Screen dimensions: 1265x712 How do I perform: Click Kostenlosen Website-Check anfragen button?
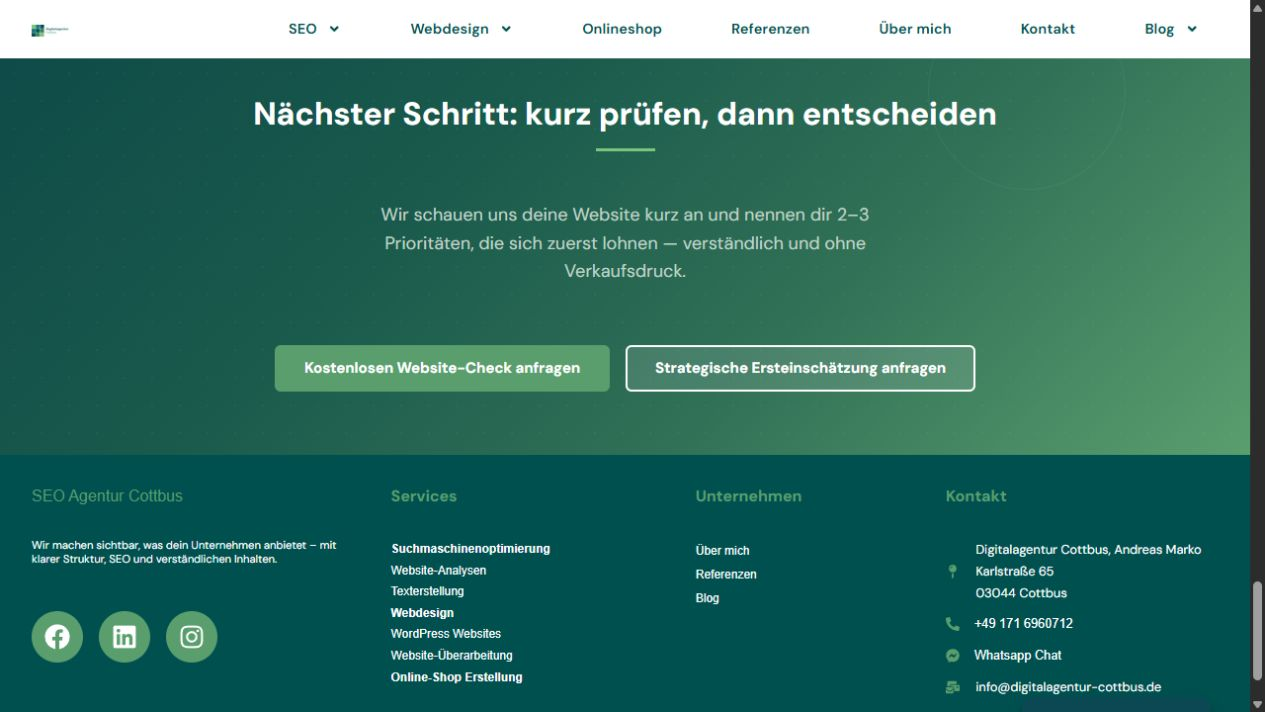tap(442, 368)
